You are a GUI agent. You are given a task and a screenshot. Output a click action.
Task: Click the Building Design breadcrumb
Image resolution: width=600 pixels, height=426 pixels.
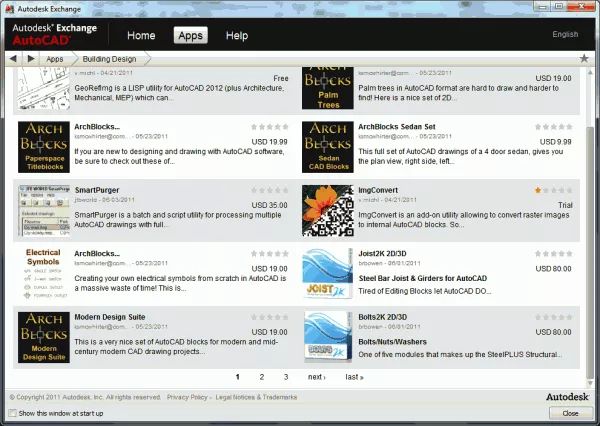[x=109, y=59]
